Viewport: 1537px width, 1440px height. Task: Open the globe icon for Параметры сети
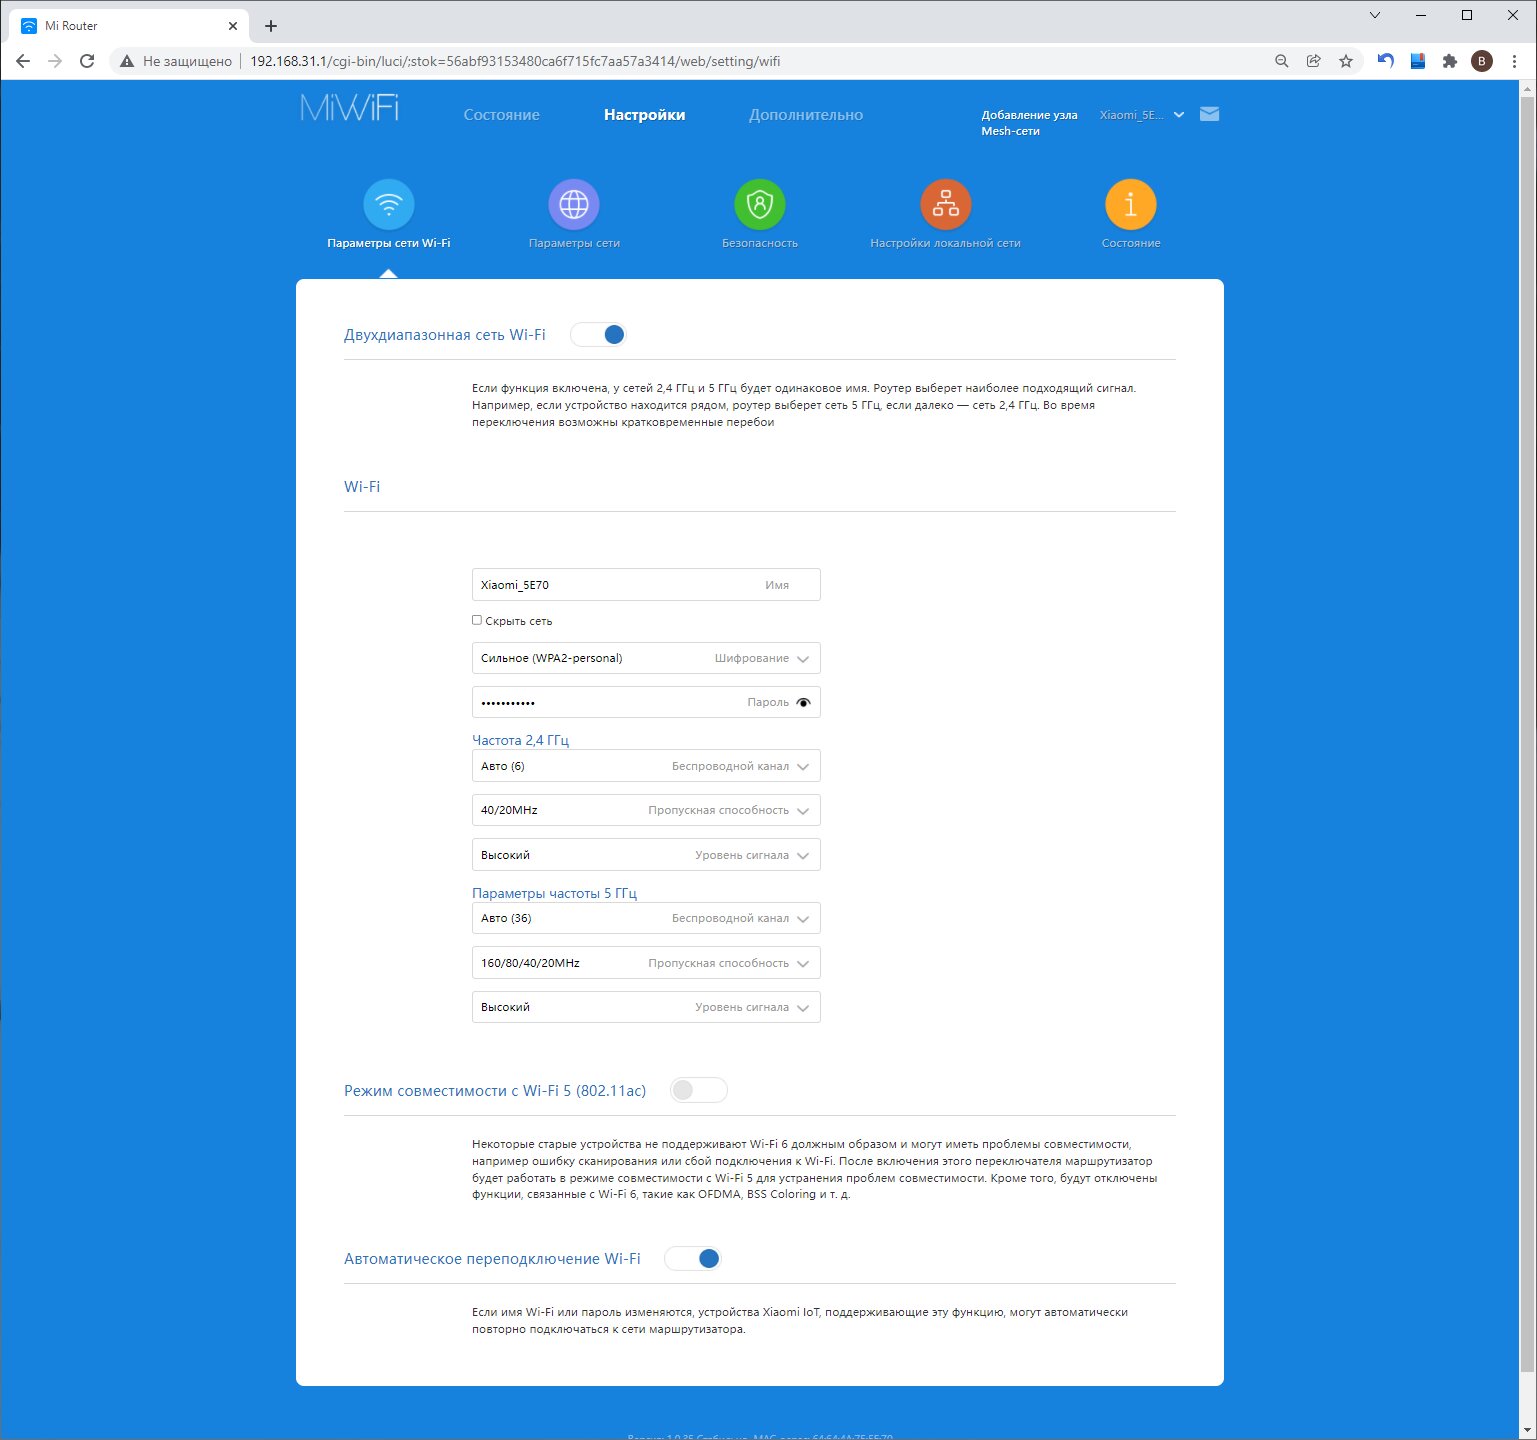[x=574, y=205]
